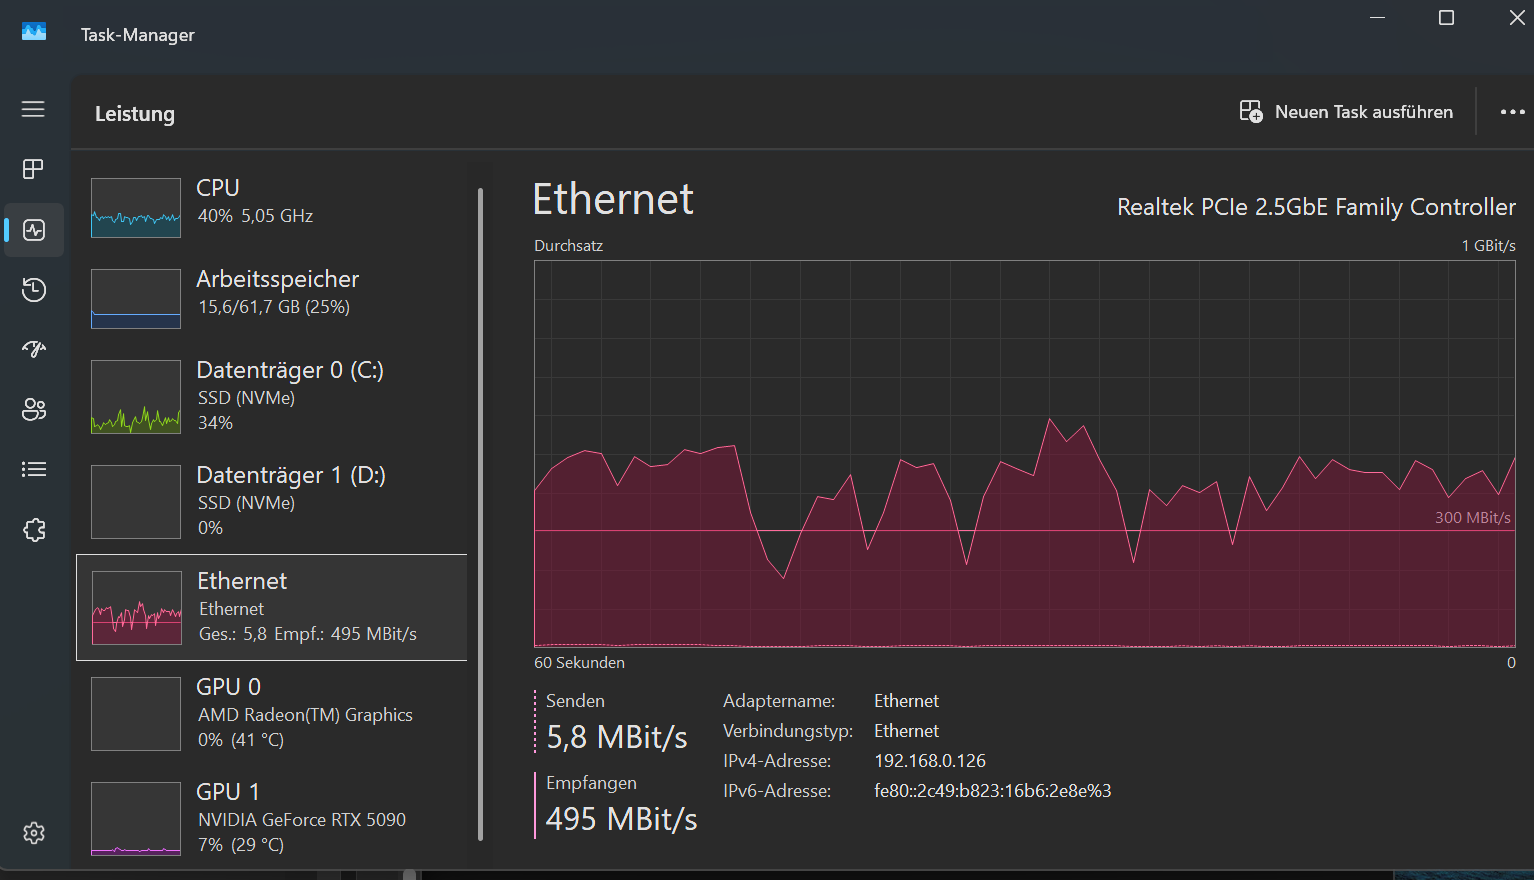
Task: Click the Adaptername label
Action: (779, 701)
